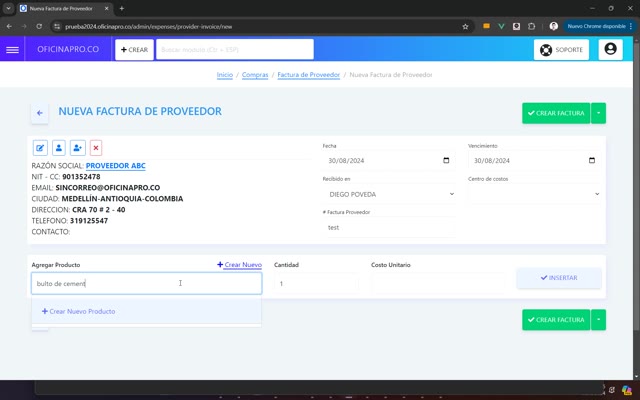Viewport: 640px width, 400px height.
Task: Click the Crear Nuevo link
Action: (239, 264)
